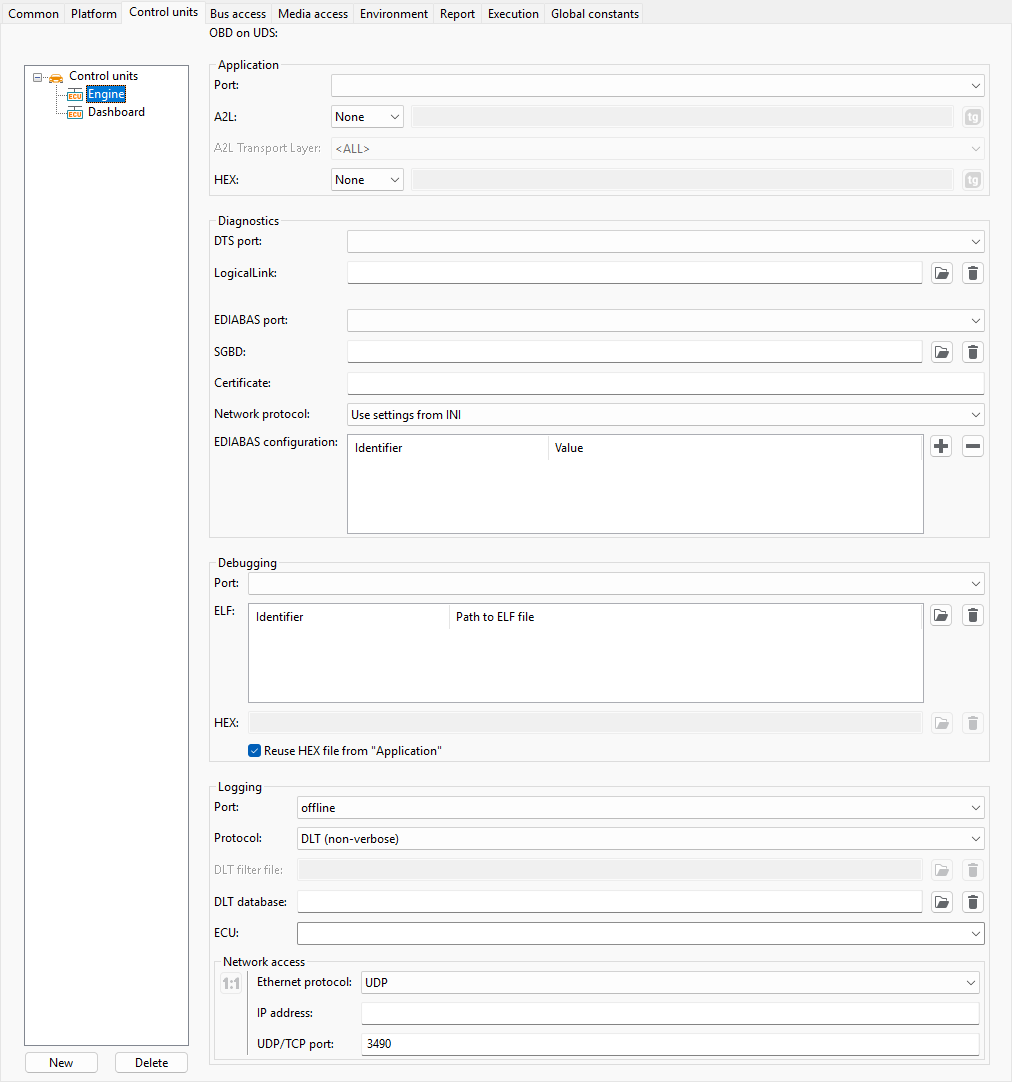Clear the DLT database path
Image resolution: width=1012 pixels, height=1082 pixels.
[x=973, y=902]
